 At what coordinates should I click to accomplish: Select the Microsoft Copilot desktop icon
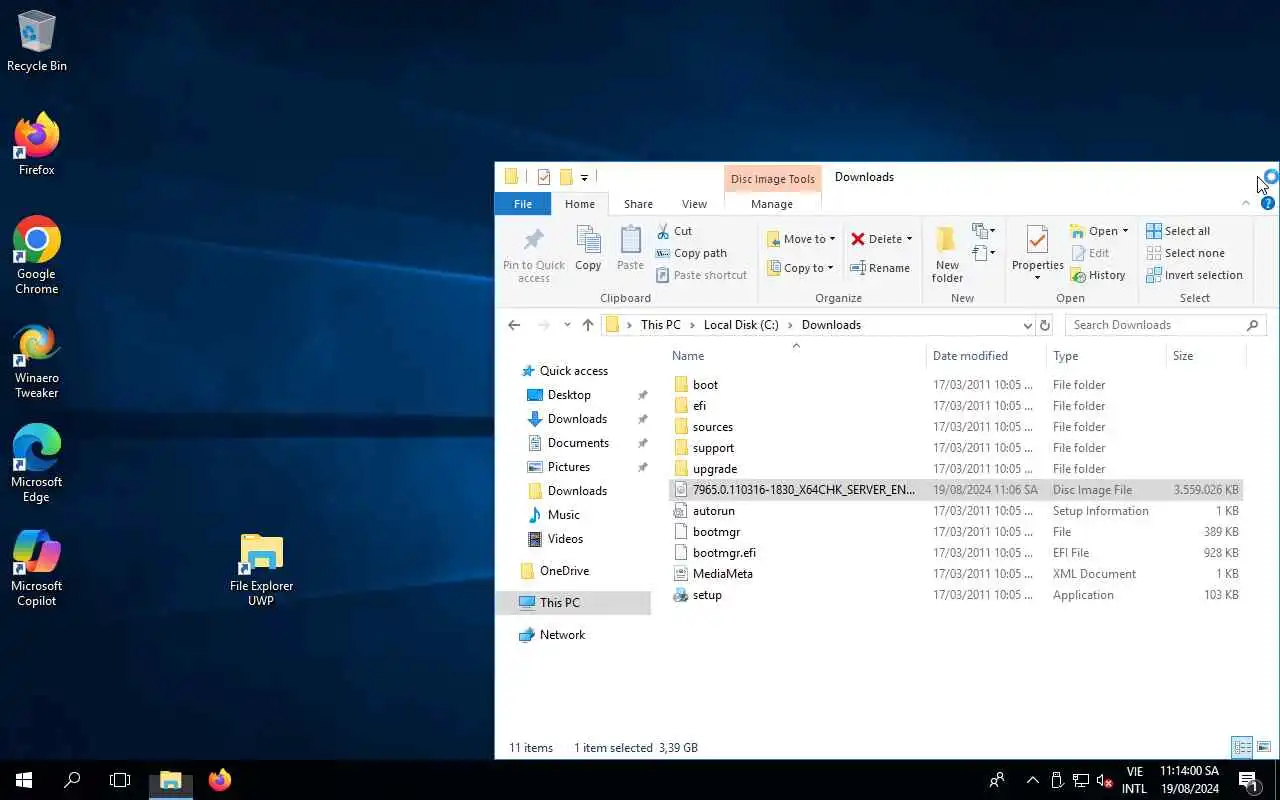pyautogui.click(x=37, y=568)
